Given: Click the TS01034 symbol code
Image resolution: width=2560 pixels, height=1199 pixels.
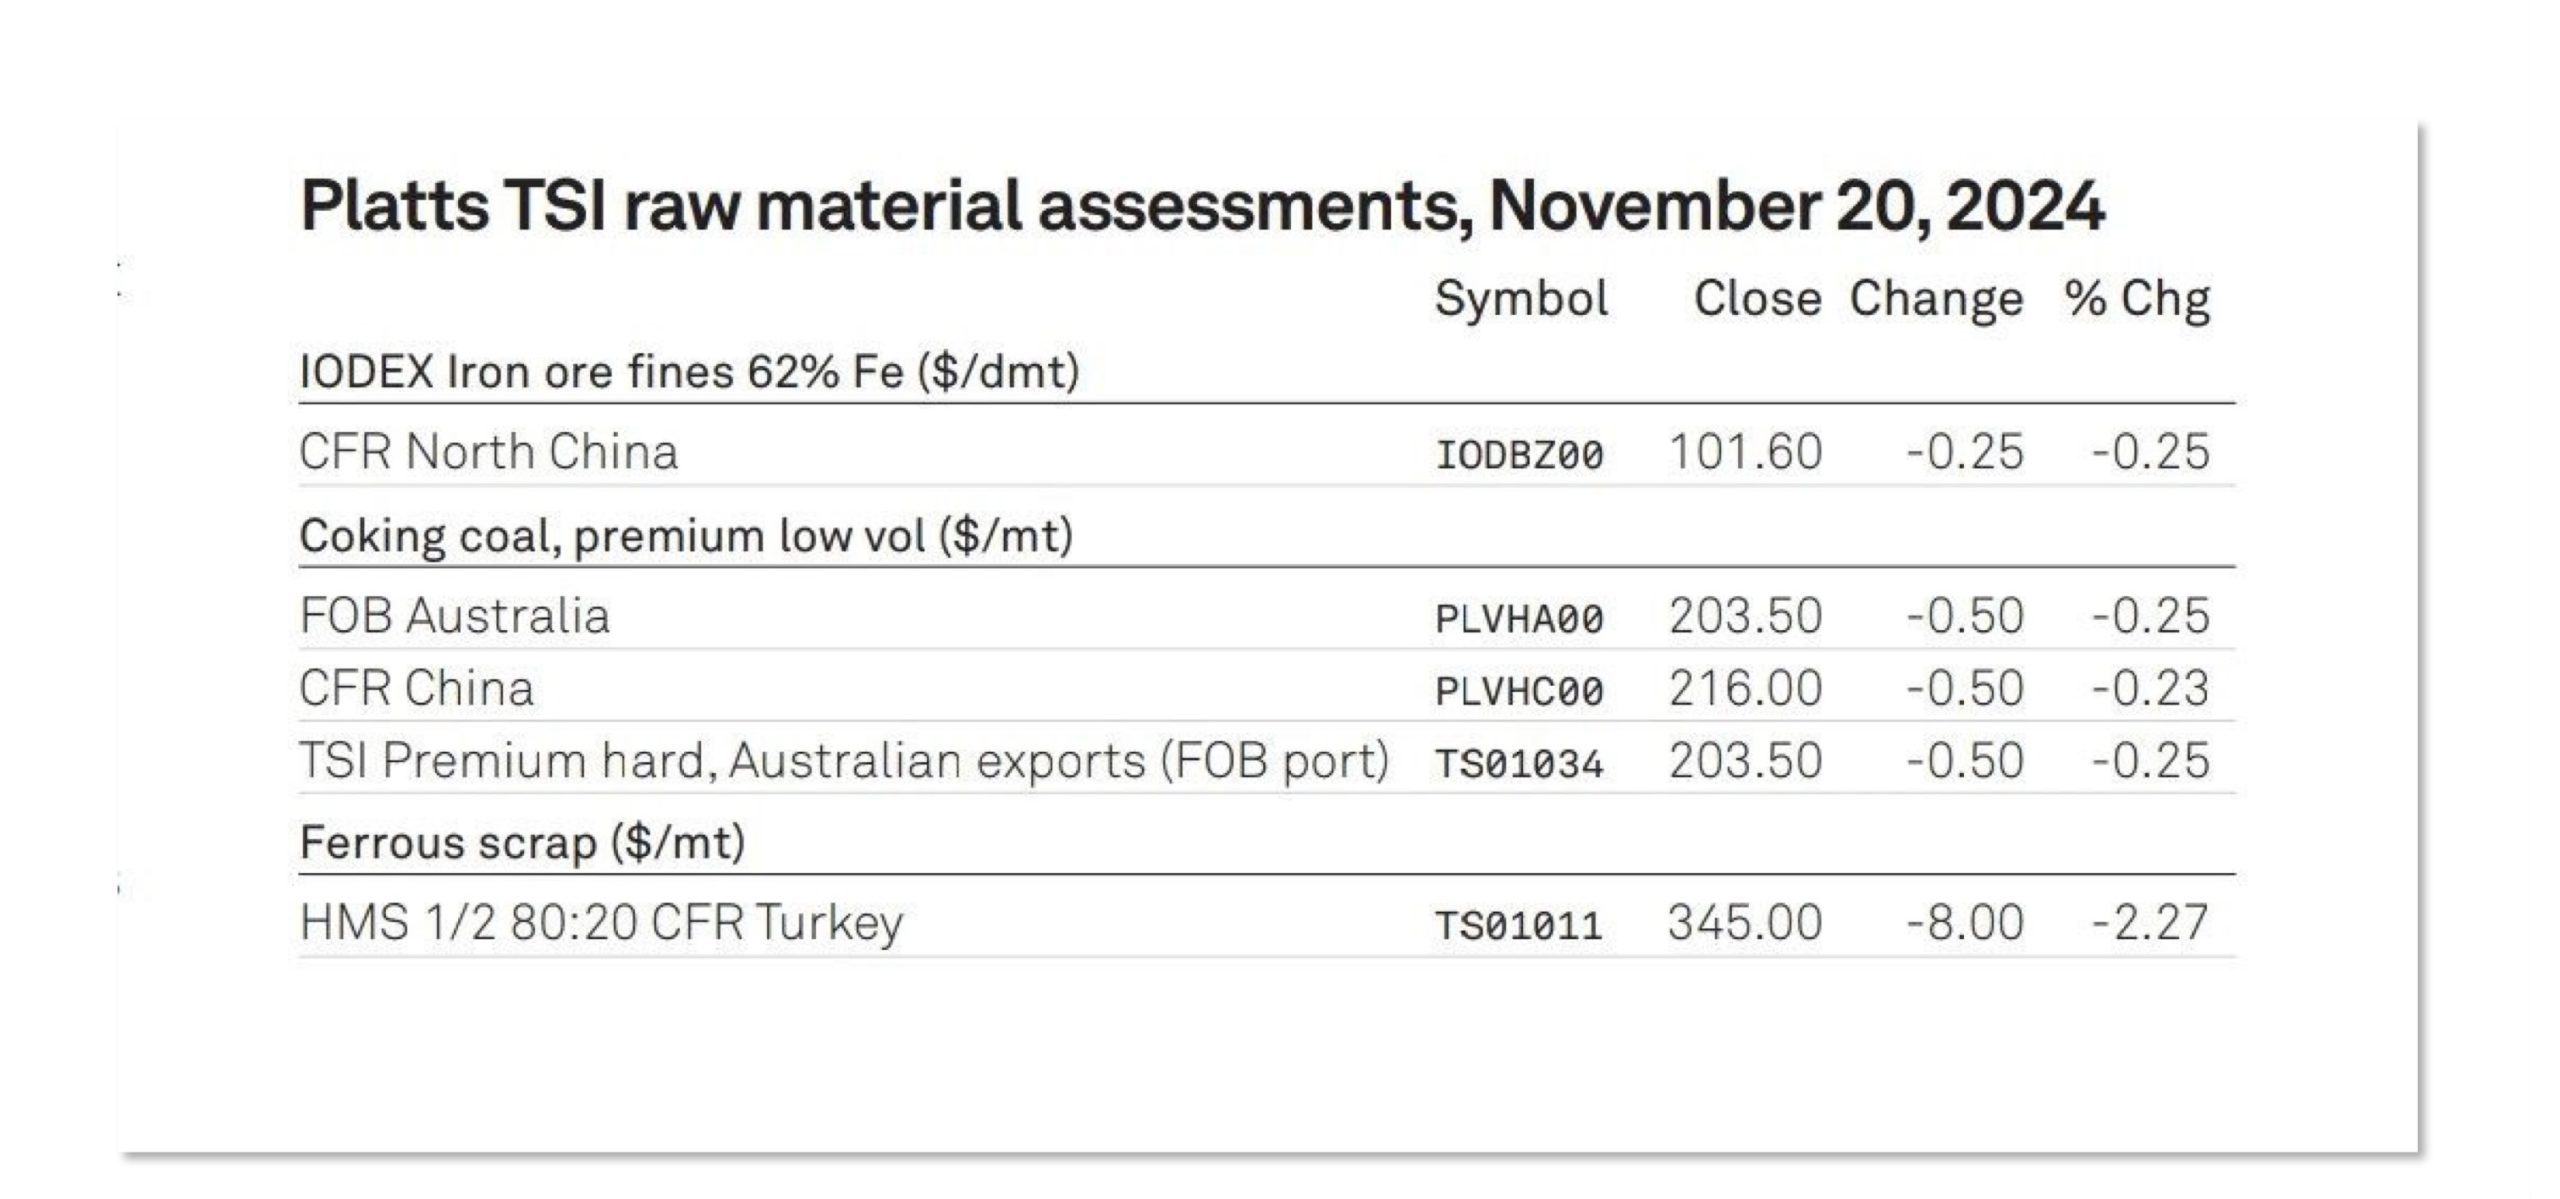Looking at the screenshot, I should click(x=1520, y=765).
